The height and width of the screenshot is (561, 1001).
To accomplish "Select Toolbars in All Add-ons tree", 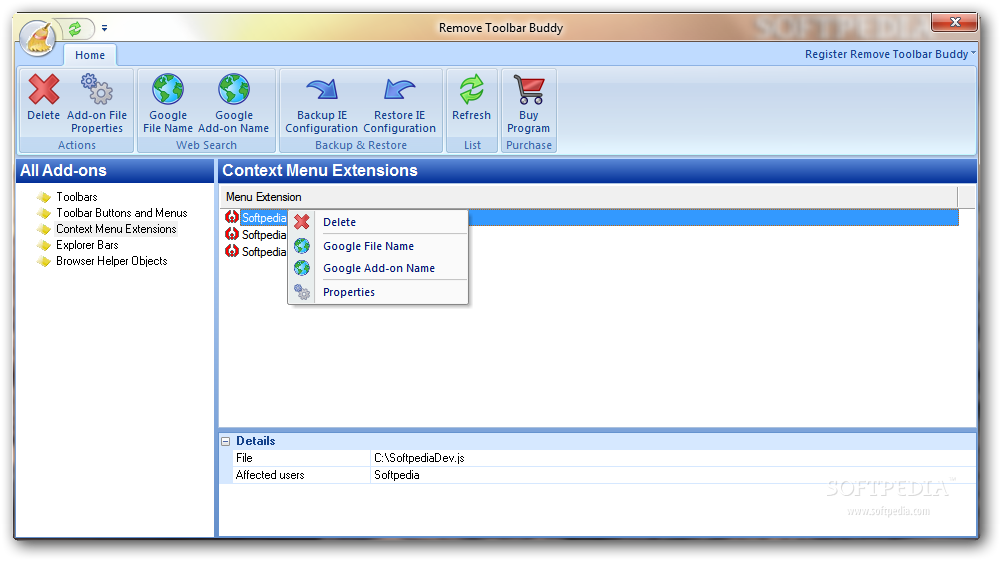I will (x=77, y=197).
